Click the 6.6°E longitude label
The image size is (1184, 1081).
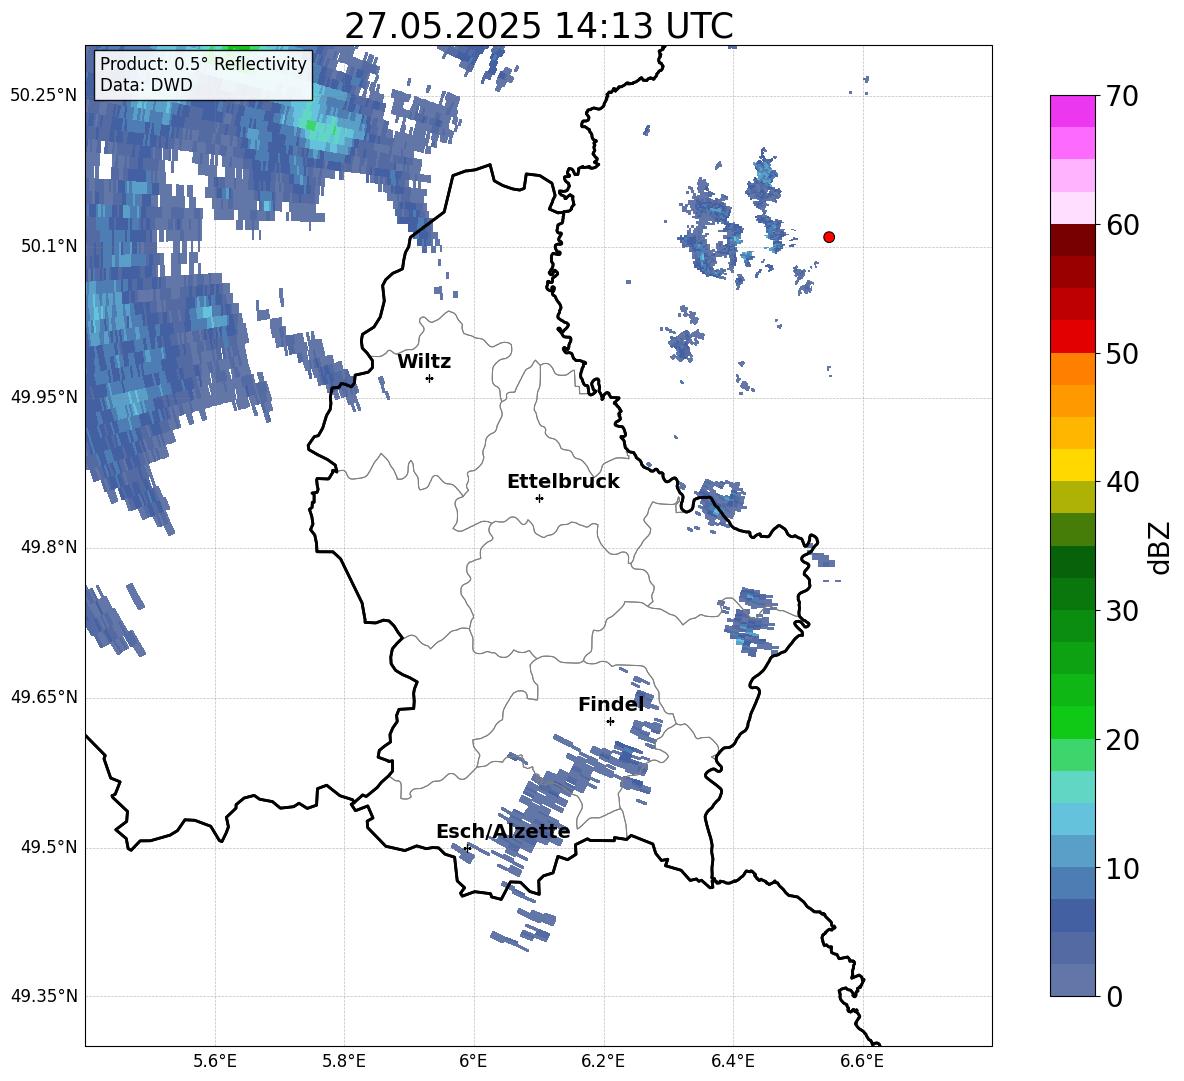coord(862,1061)
